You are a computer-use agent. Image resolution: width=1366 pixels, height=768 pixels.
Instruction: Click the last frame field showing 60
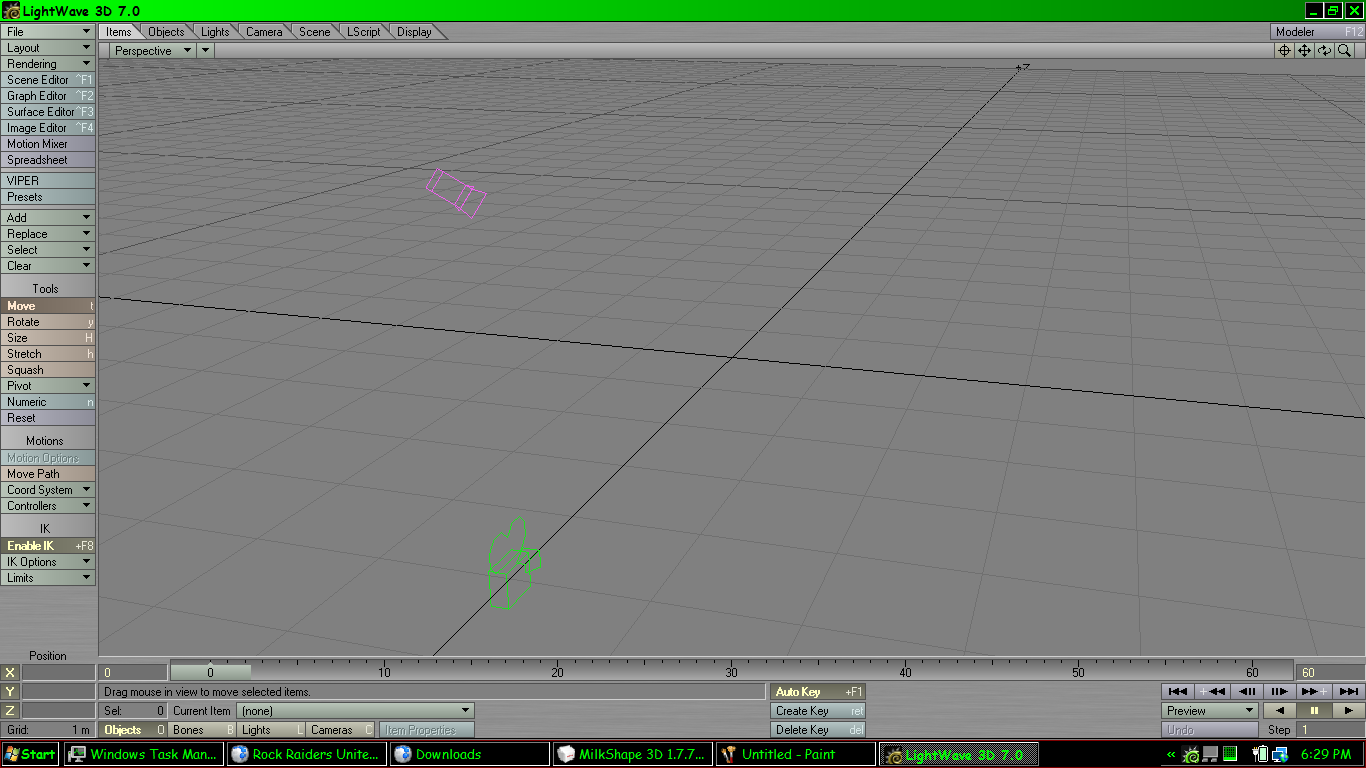(x=1330, y=673)
